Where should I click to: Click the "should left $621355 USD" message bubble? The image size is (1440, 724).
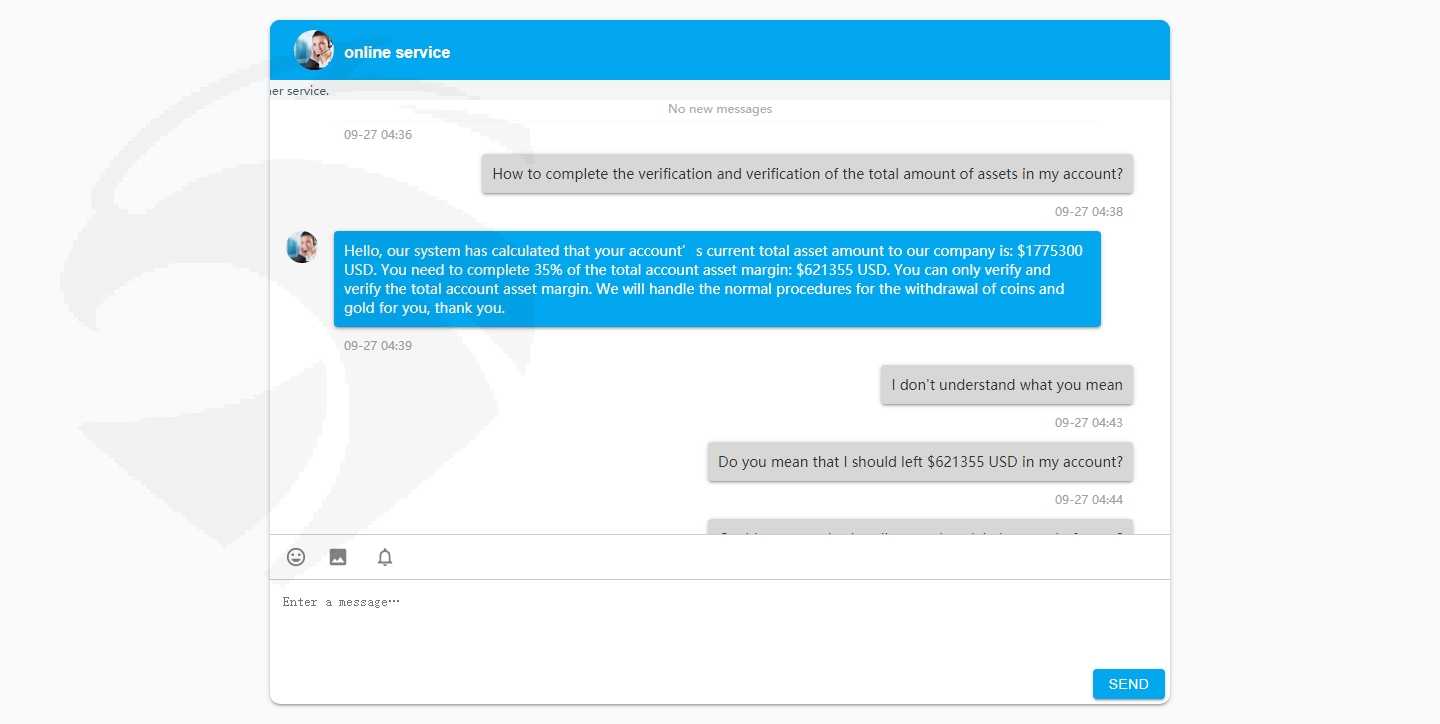(920, 462)
